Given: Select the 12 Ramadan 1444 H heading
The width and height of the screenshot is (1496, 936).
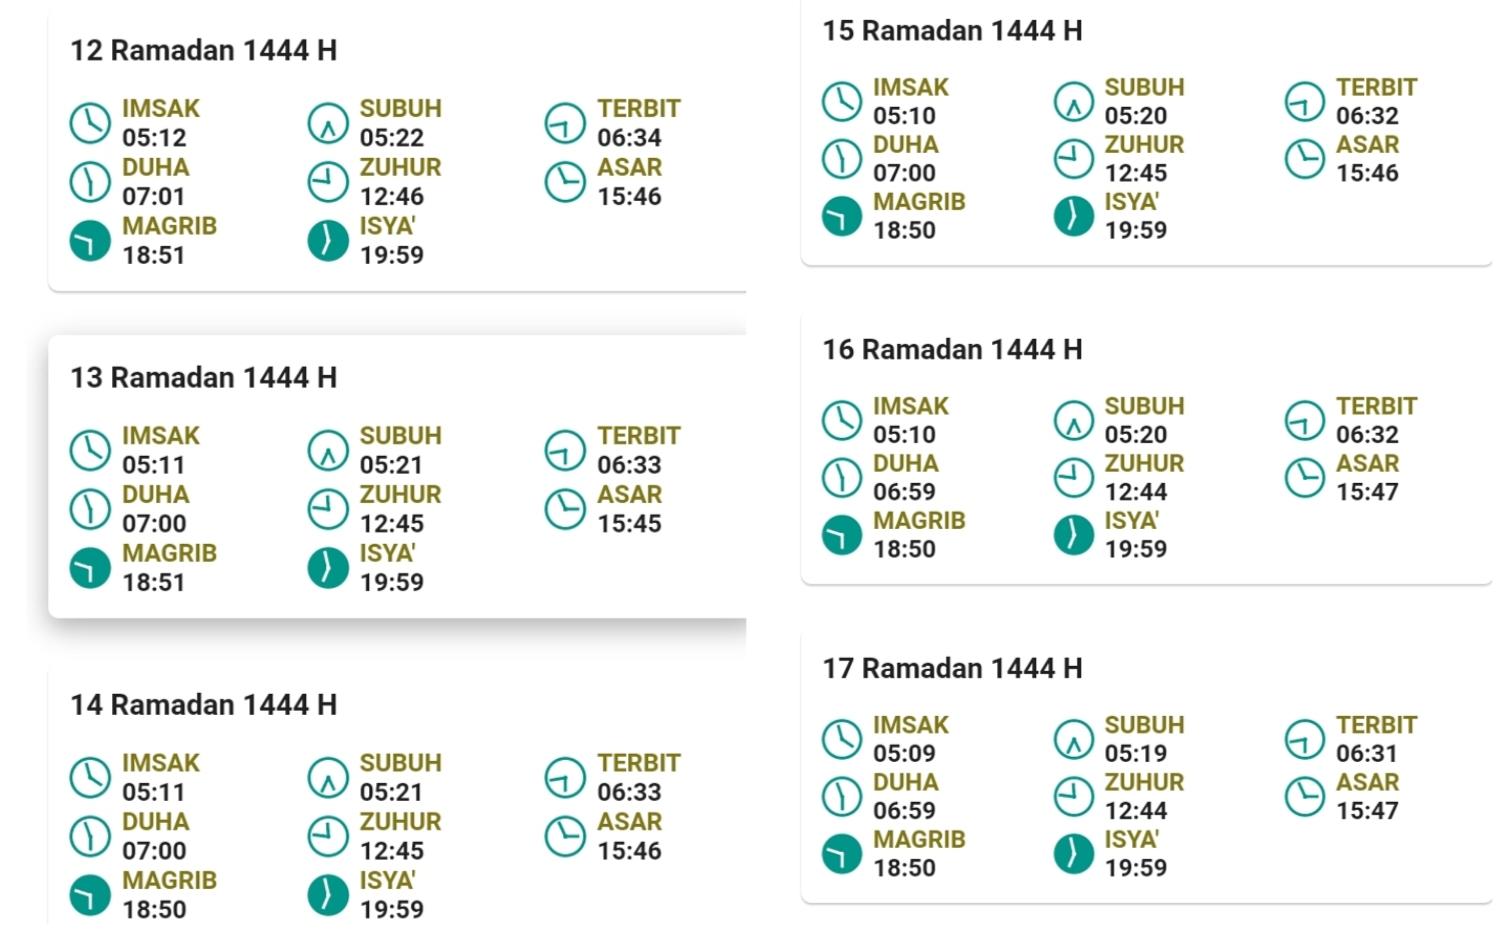Looking at the screenshot, I should pos(203,50).
